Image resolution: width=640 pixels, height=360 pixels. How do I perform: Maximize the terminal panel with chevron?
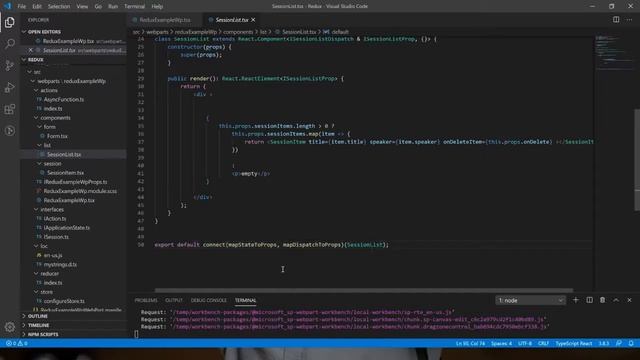pyautogui.click(x=616, y=300)
